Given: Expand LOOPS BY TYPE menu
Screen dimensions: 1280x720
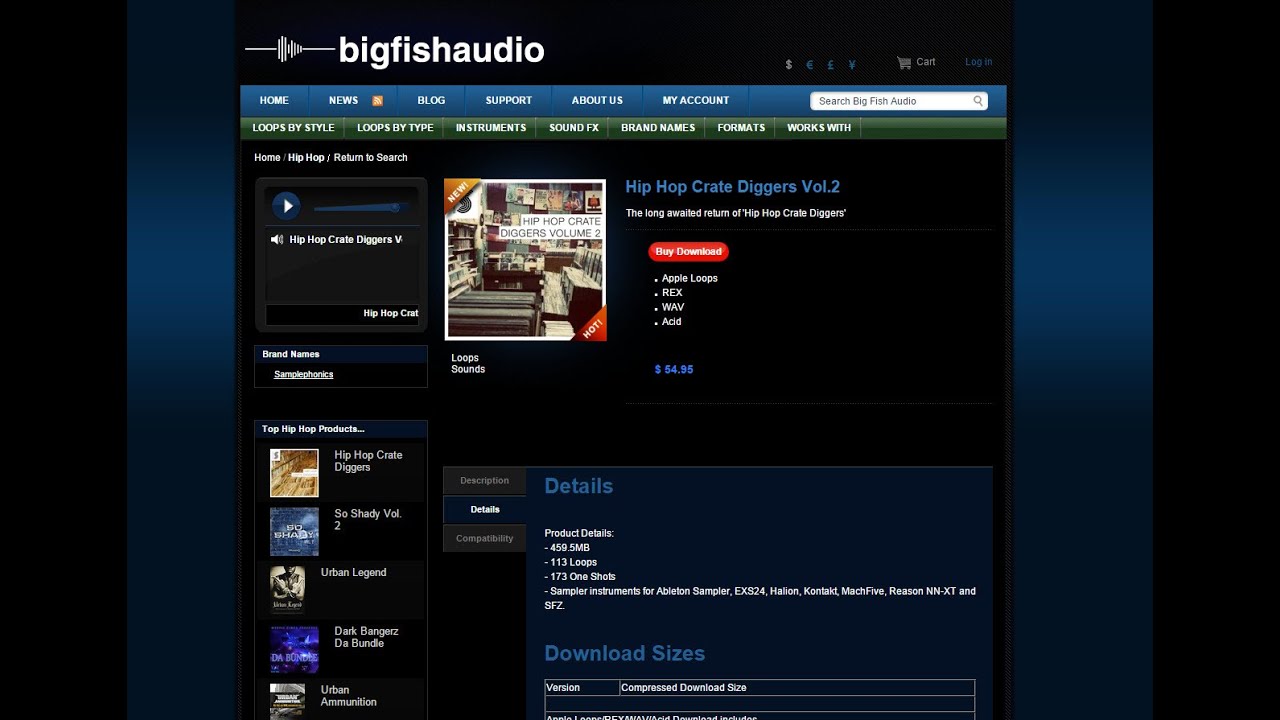Looking at the screenshot, I should [395, 128].
